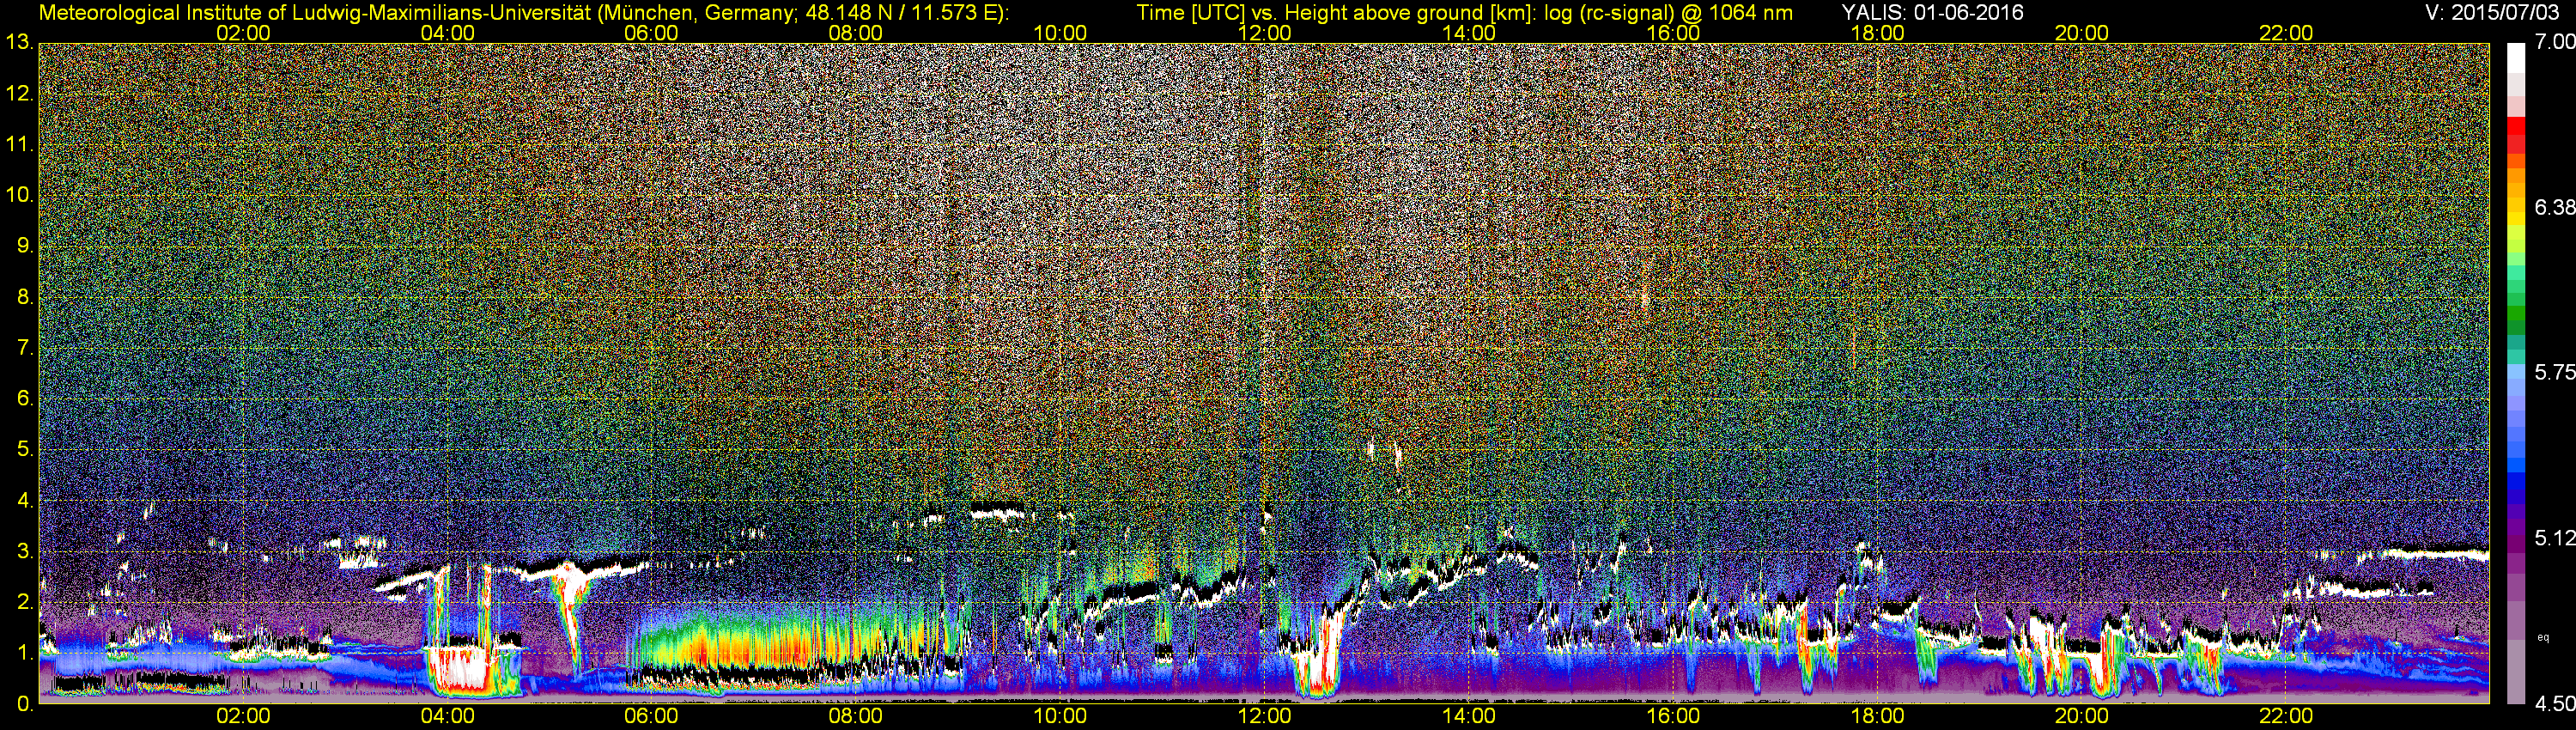Click the '10.' height axis label
The height and width of the screenshot is (730, 2576).
pos(20,194)
